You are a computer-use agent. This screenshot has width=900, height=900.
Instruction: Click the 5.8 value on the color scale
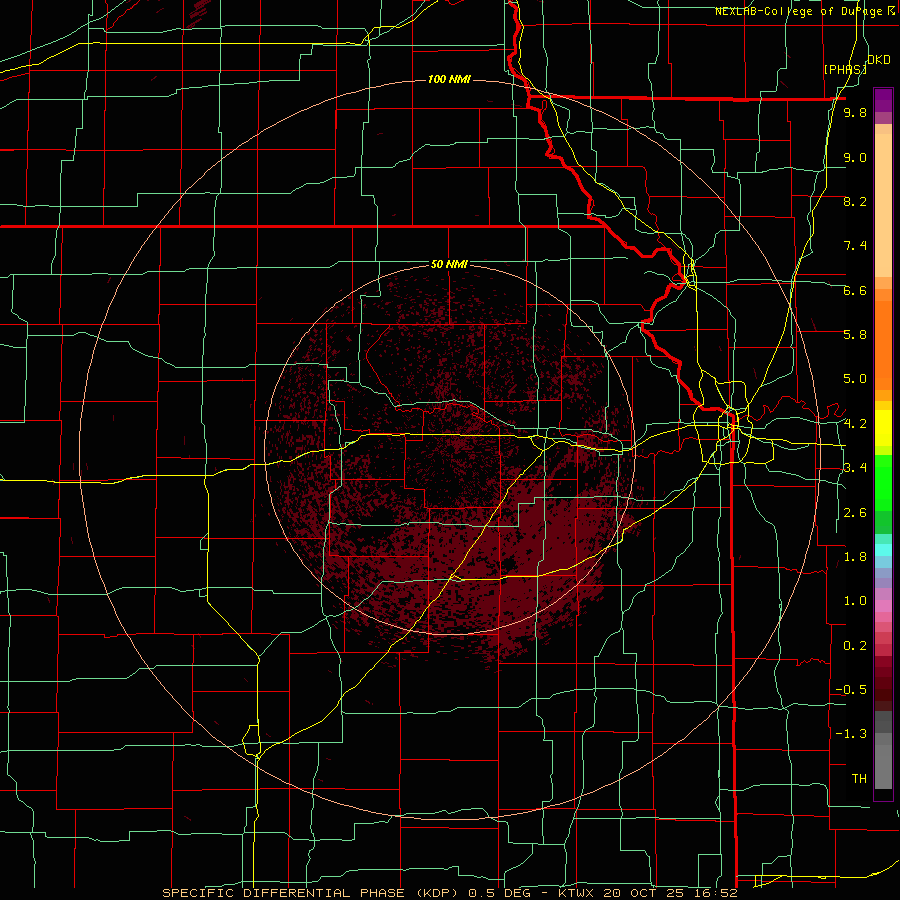tap(855, 335)
